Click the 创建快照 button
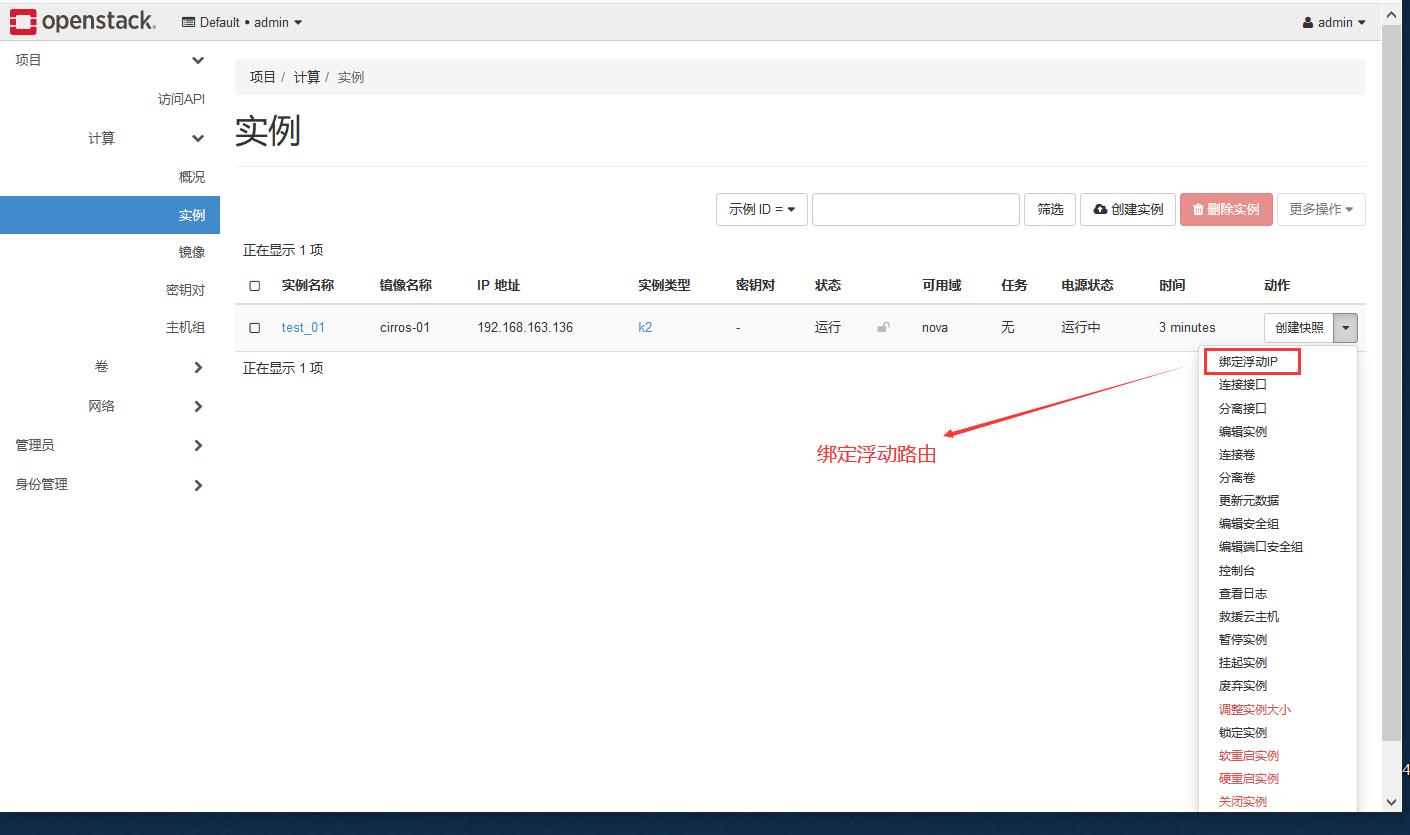1410x835 pixels. [1299, 328]
